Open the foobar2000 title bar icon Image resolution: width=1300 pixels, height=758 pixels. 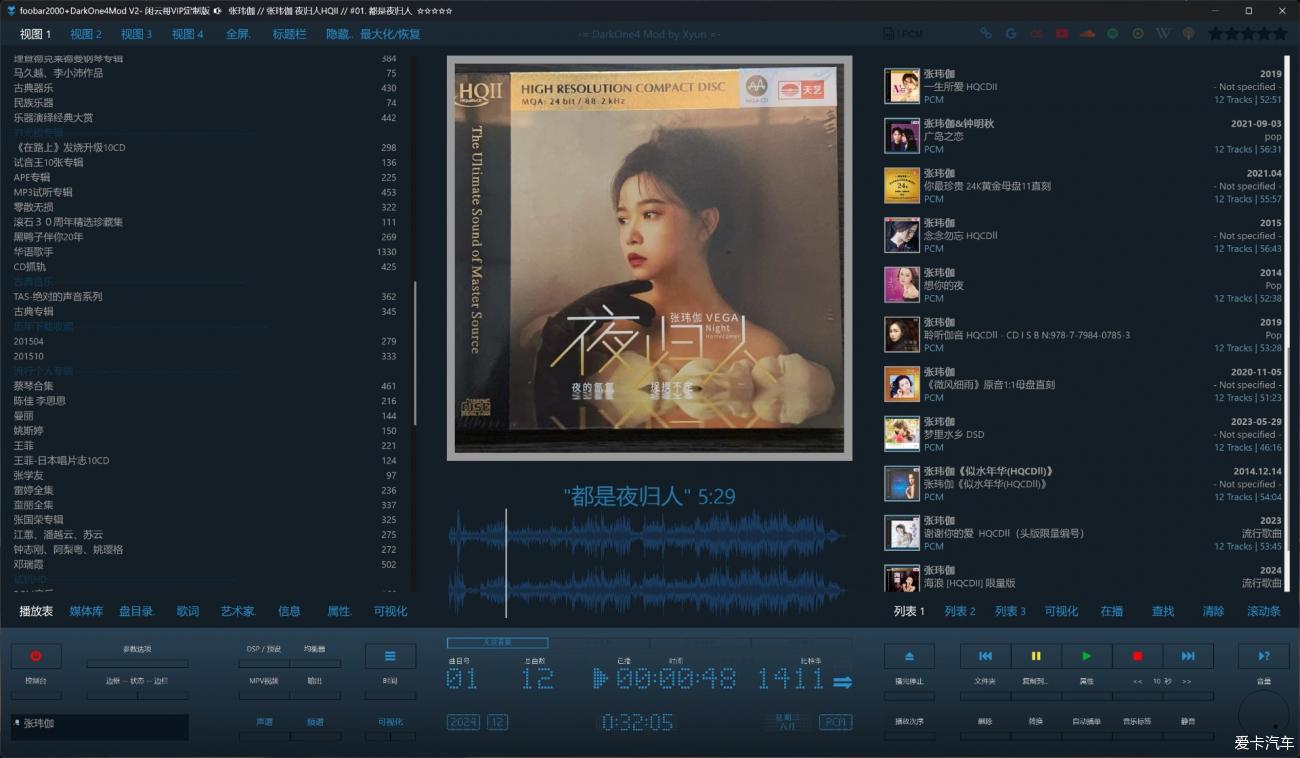coord(10,10)
